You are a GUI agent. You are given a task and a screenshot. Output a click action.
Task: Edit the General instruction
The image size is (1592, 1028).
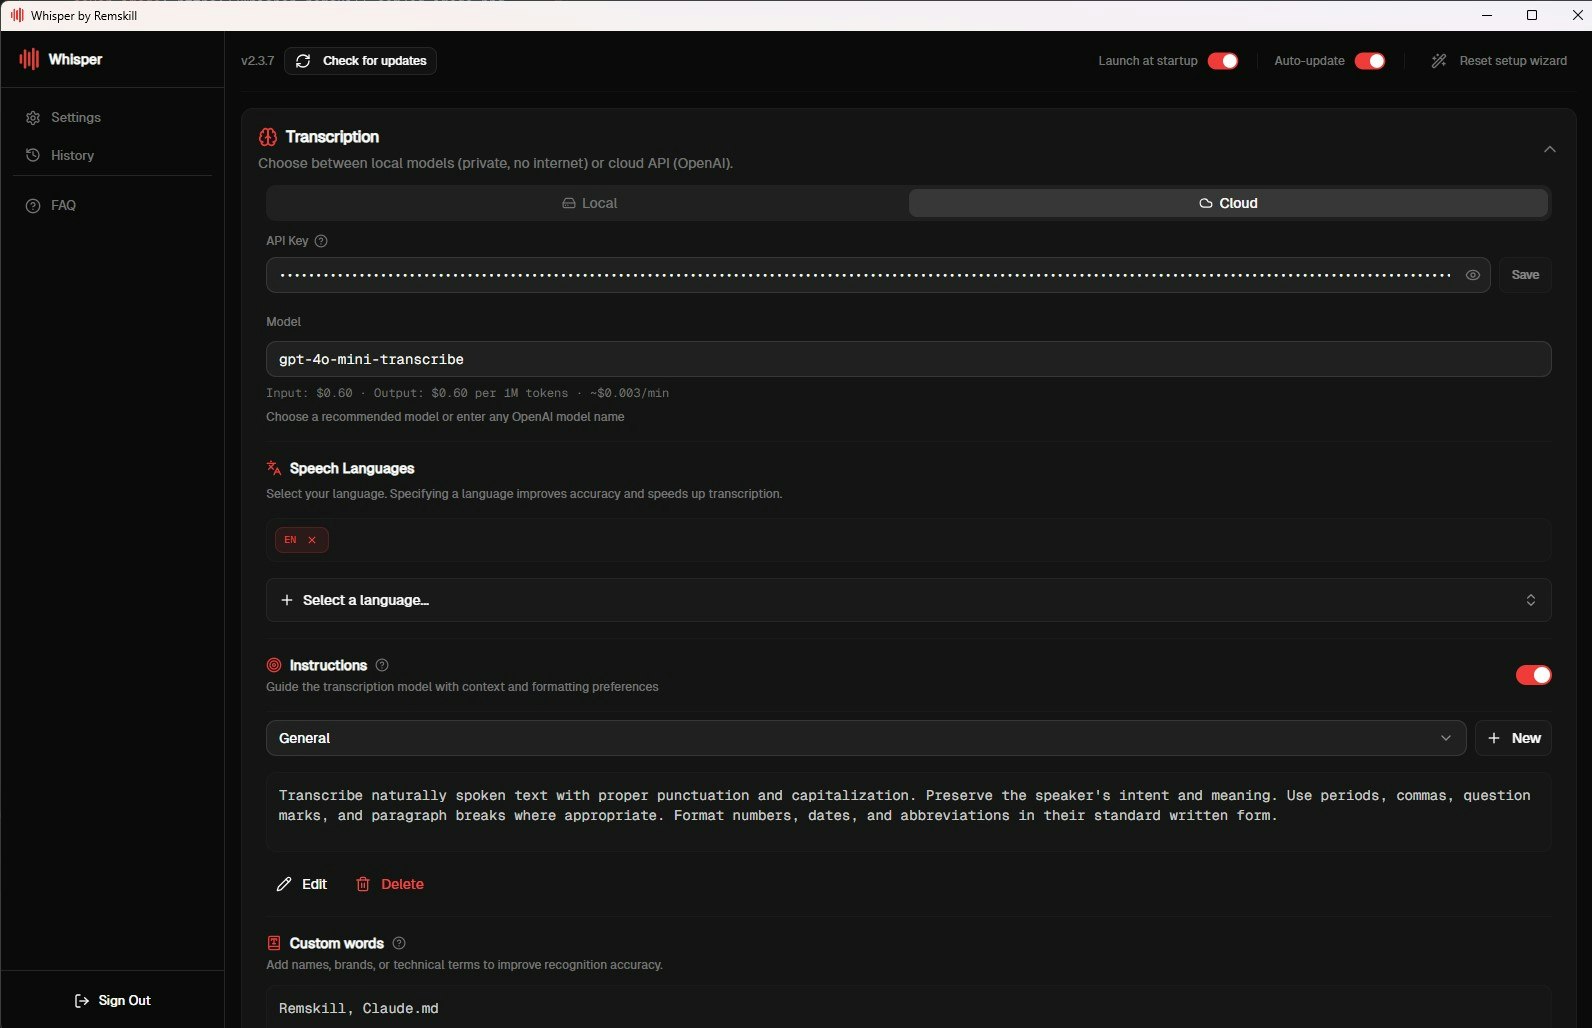[302, 884]
